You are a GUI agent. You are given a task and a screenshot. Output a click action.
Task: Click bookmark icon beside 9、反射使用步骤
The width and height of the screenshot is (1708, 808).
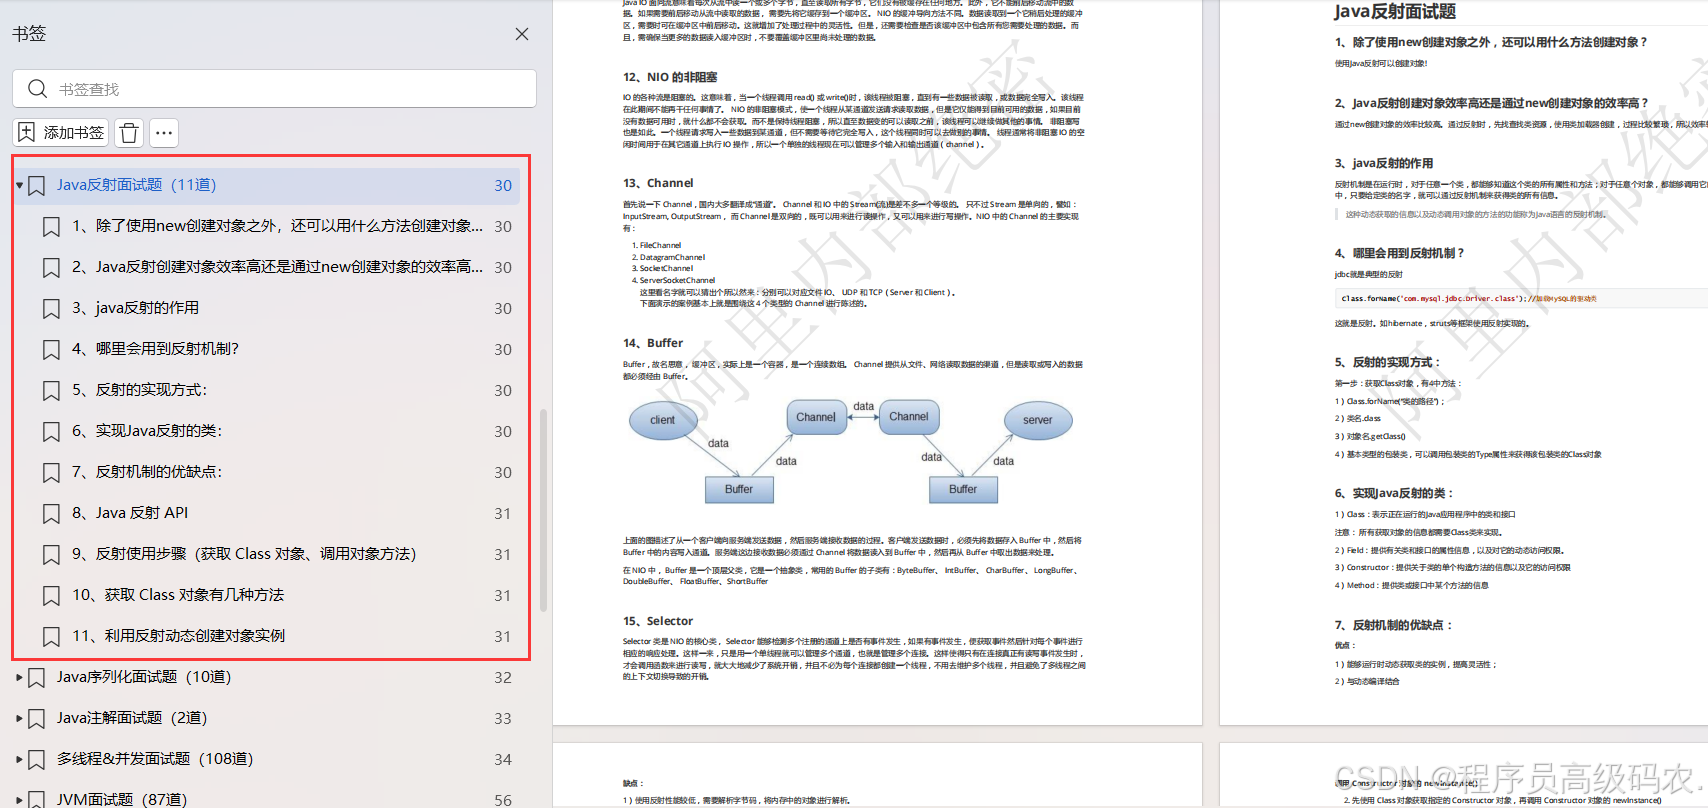pyautogui.click(x=51, y=555)
